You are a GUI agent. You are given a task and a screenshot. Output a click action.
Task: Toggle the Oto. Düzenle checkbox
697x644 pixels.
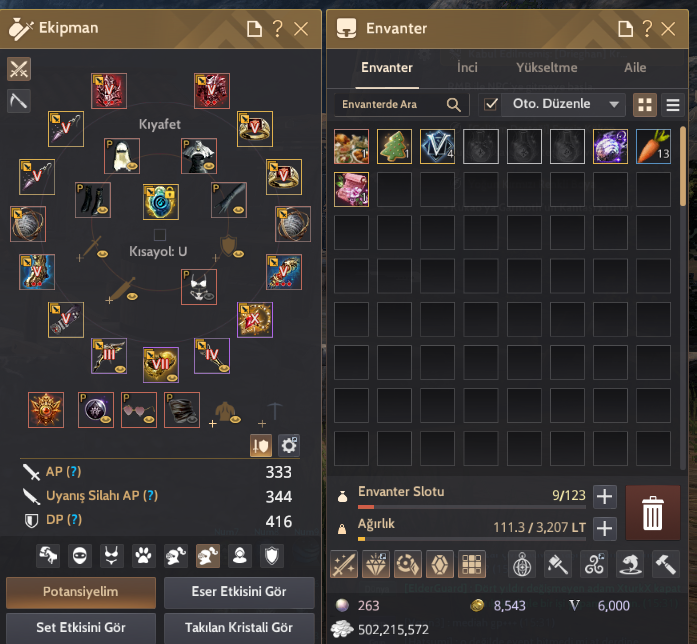coord(491,104)
